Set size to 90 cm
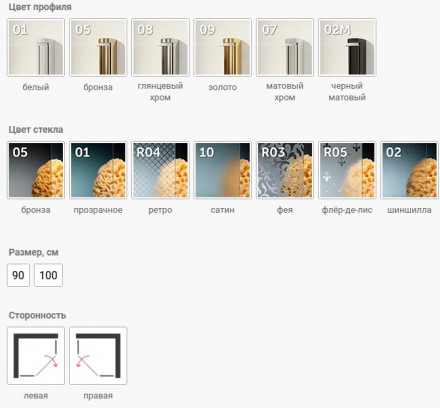The image size is (440, 408). [18, 275]
